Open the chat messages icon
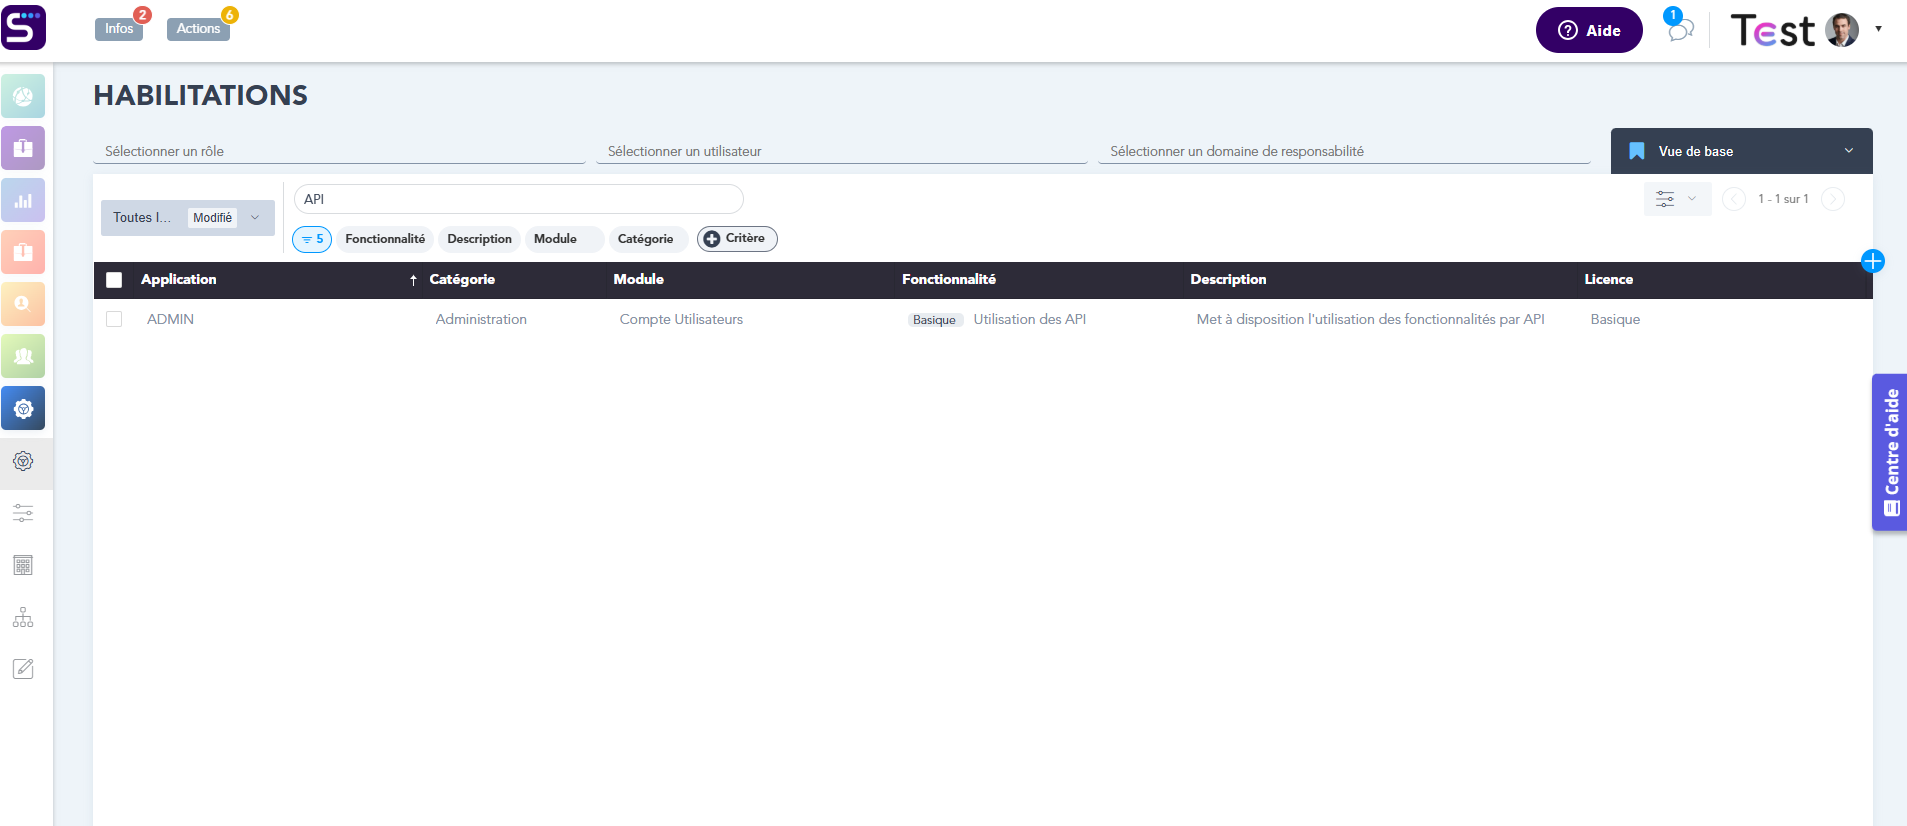The image size is (1907, 826). tap(1680, 29)
